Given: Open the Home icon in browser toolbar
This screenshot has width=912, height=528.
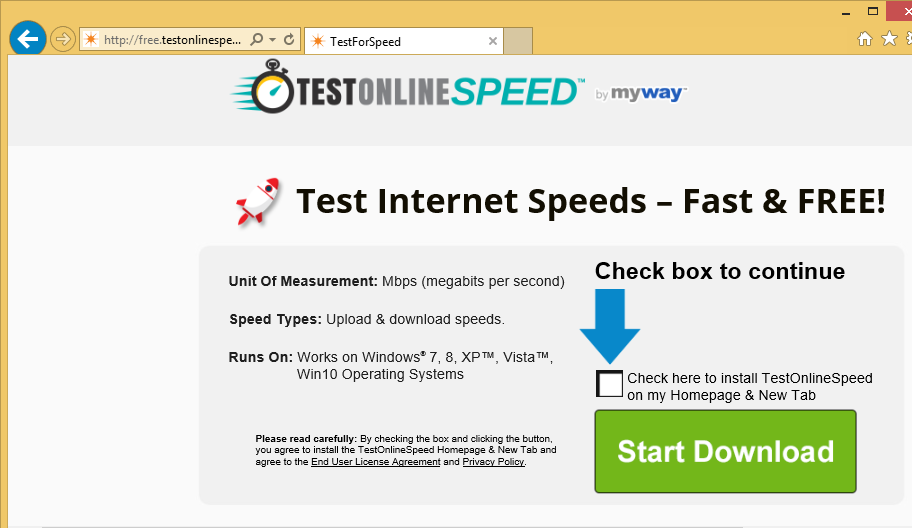Looking at the screenshot, I should tap(865, 39).
